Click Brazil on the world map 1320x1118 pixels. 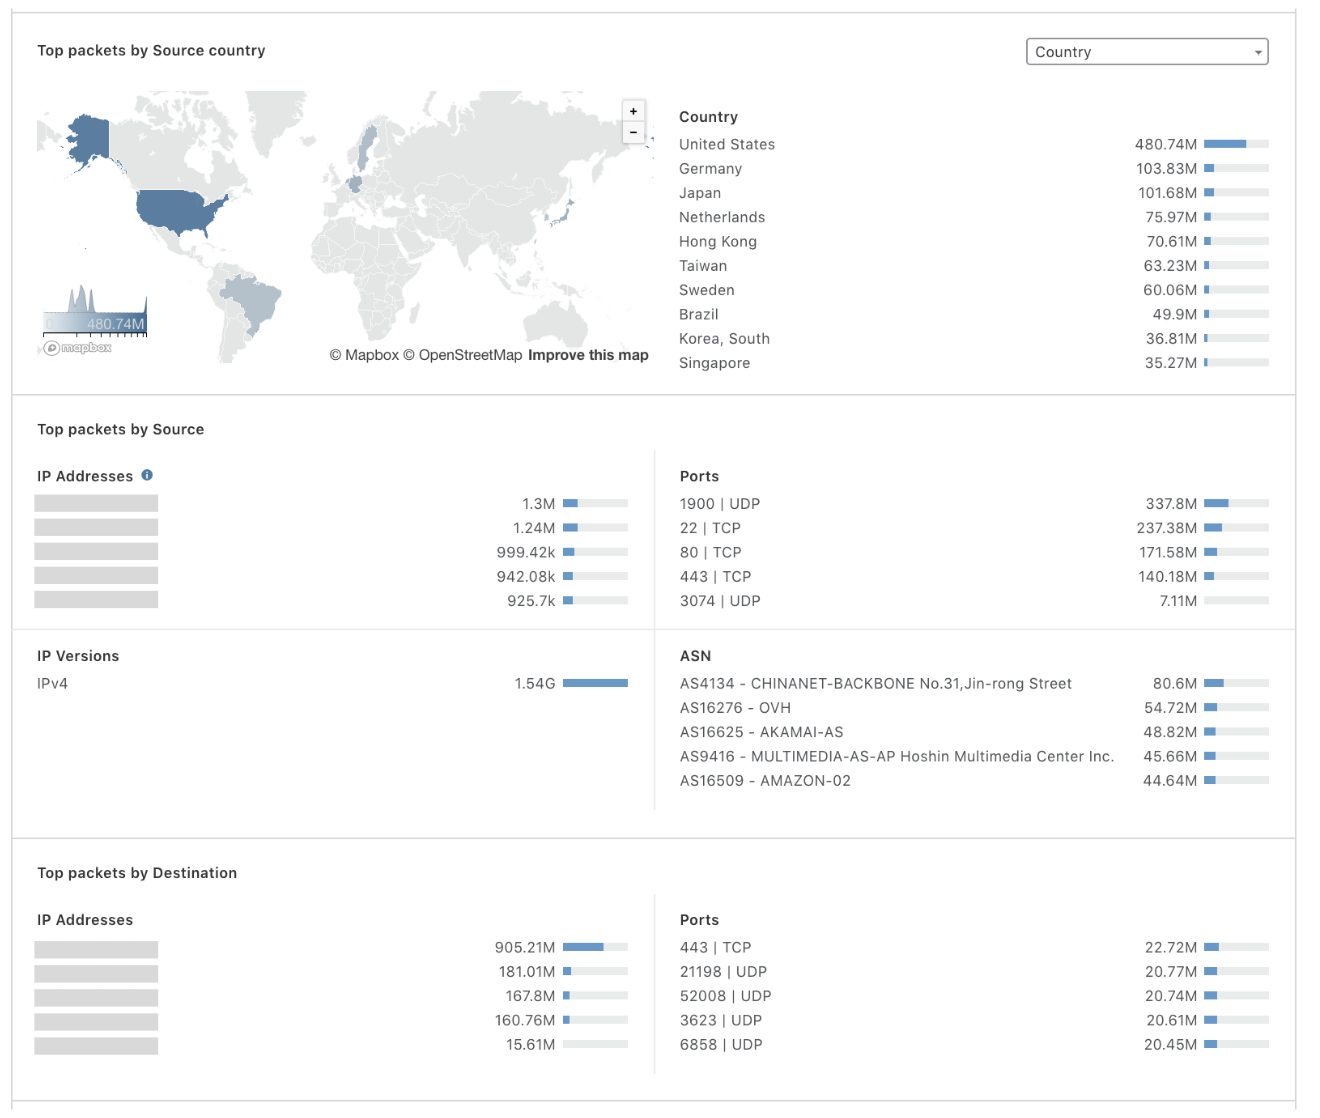(x=252, y=302)
